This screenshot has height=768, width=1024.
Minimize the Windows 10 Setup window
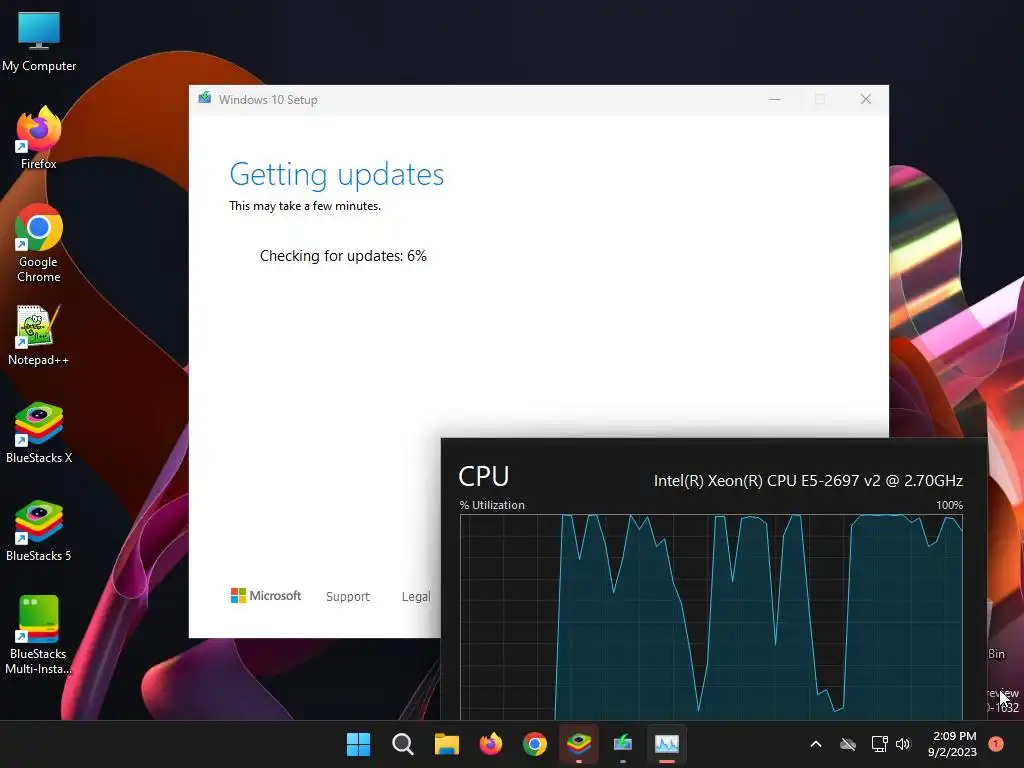[x=775, y=99]
